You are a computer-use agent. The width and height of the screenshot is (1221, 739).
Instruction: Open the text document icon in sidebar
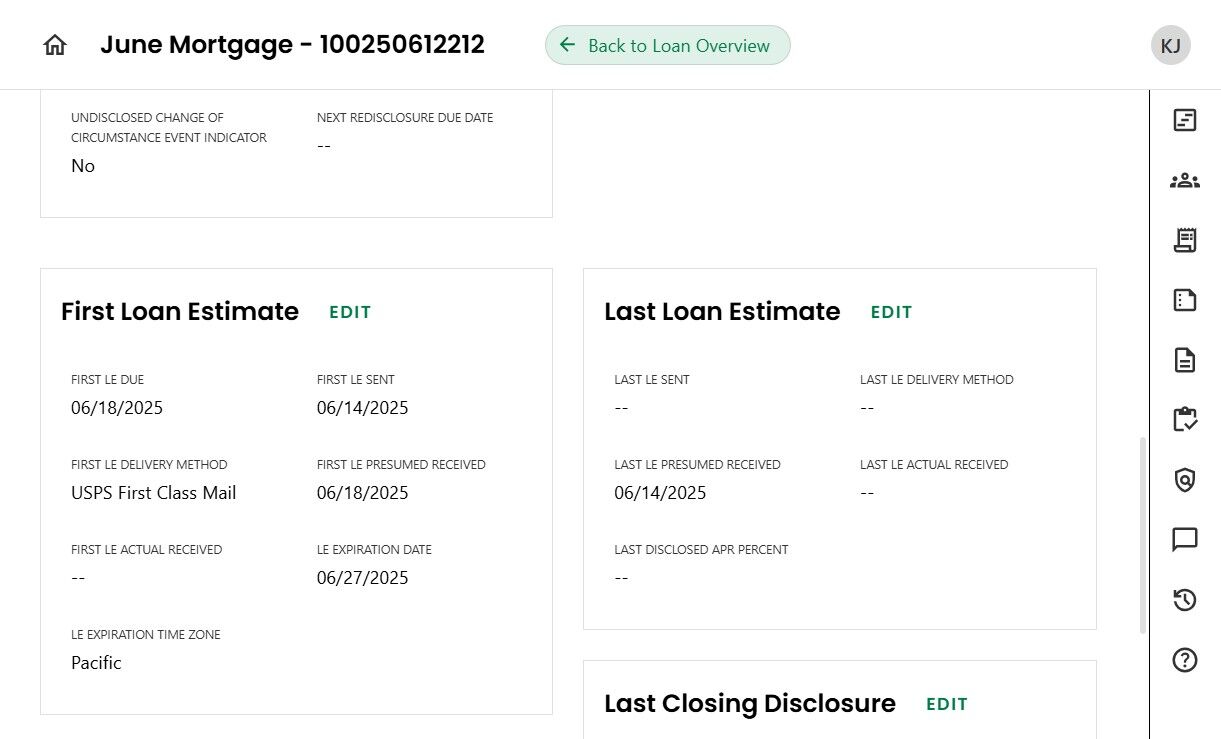(1184, 360)
